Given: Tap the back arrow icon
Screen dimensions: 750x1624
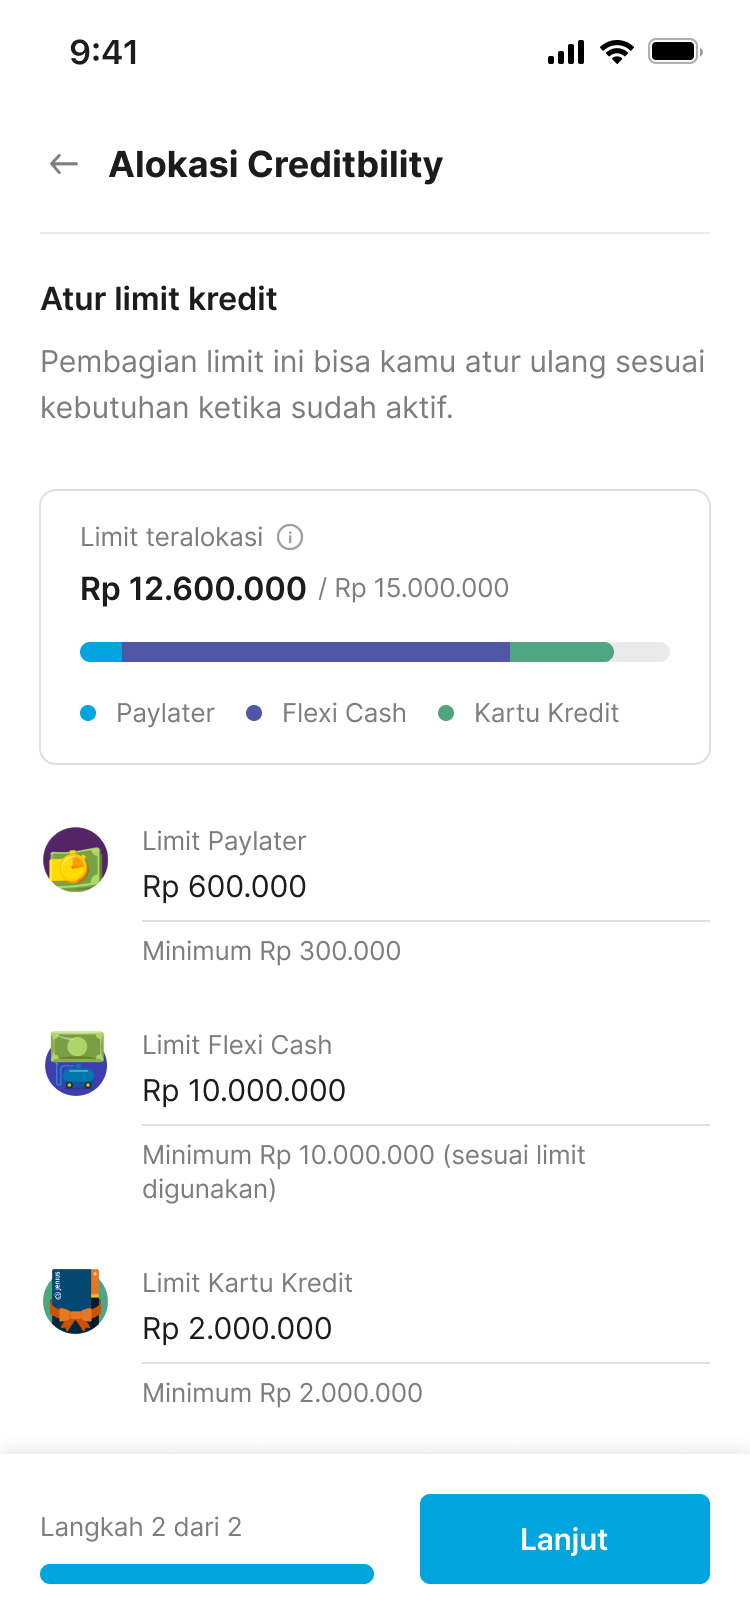Looking at the screenshot, I should pyautogui.click(x=64, y=164).
